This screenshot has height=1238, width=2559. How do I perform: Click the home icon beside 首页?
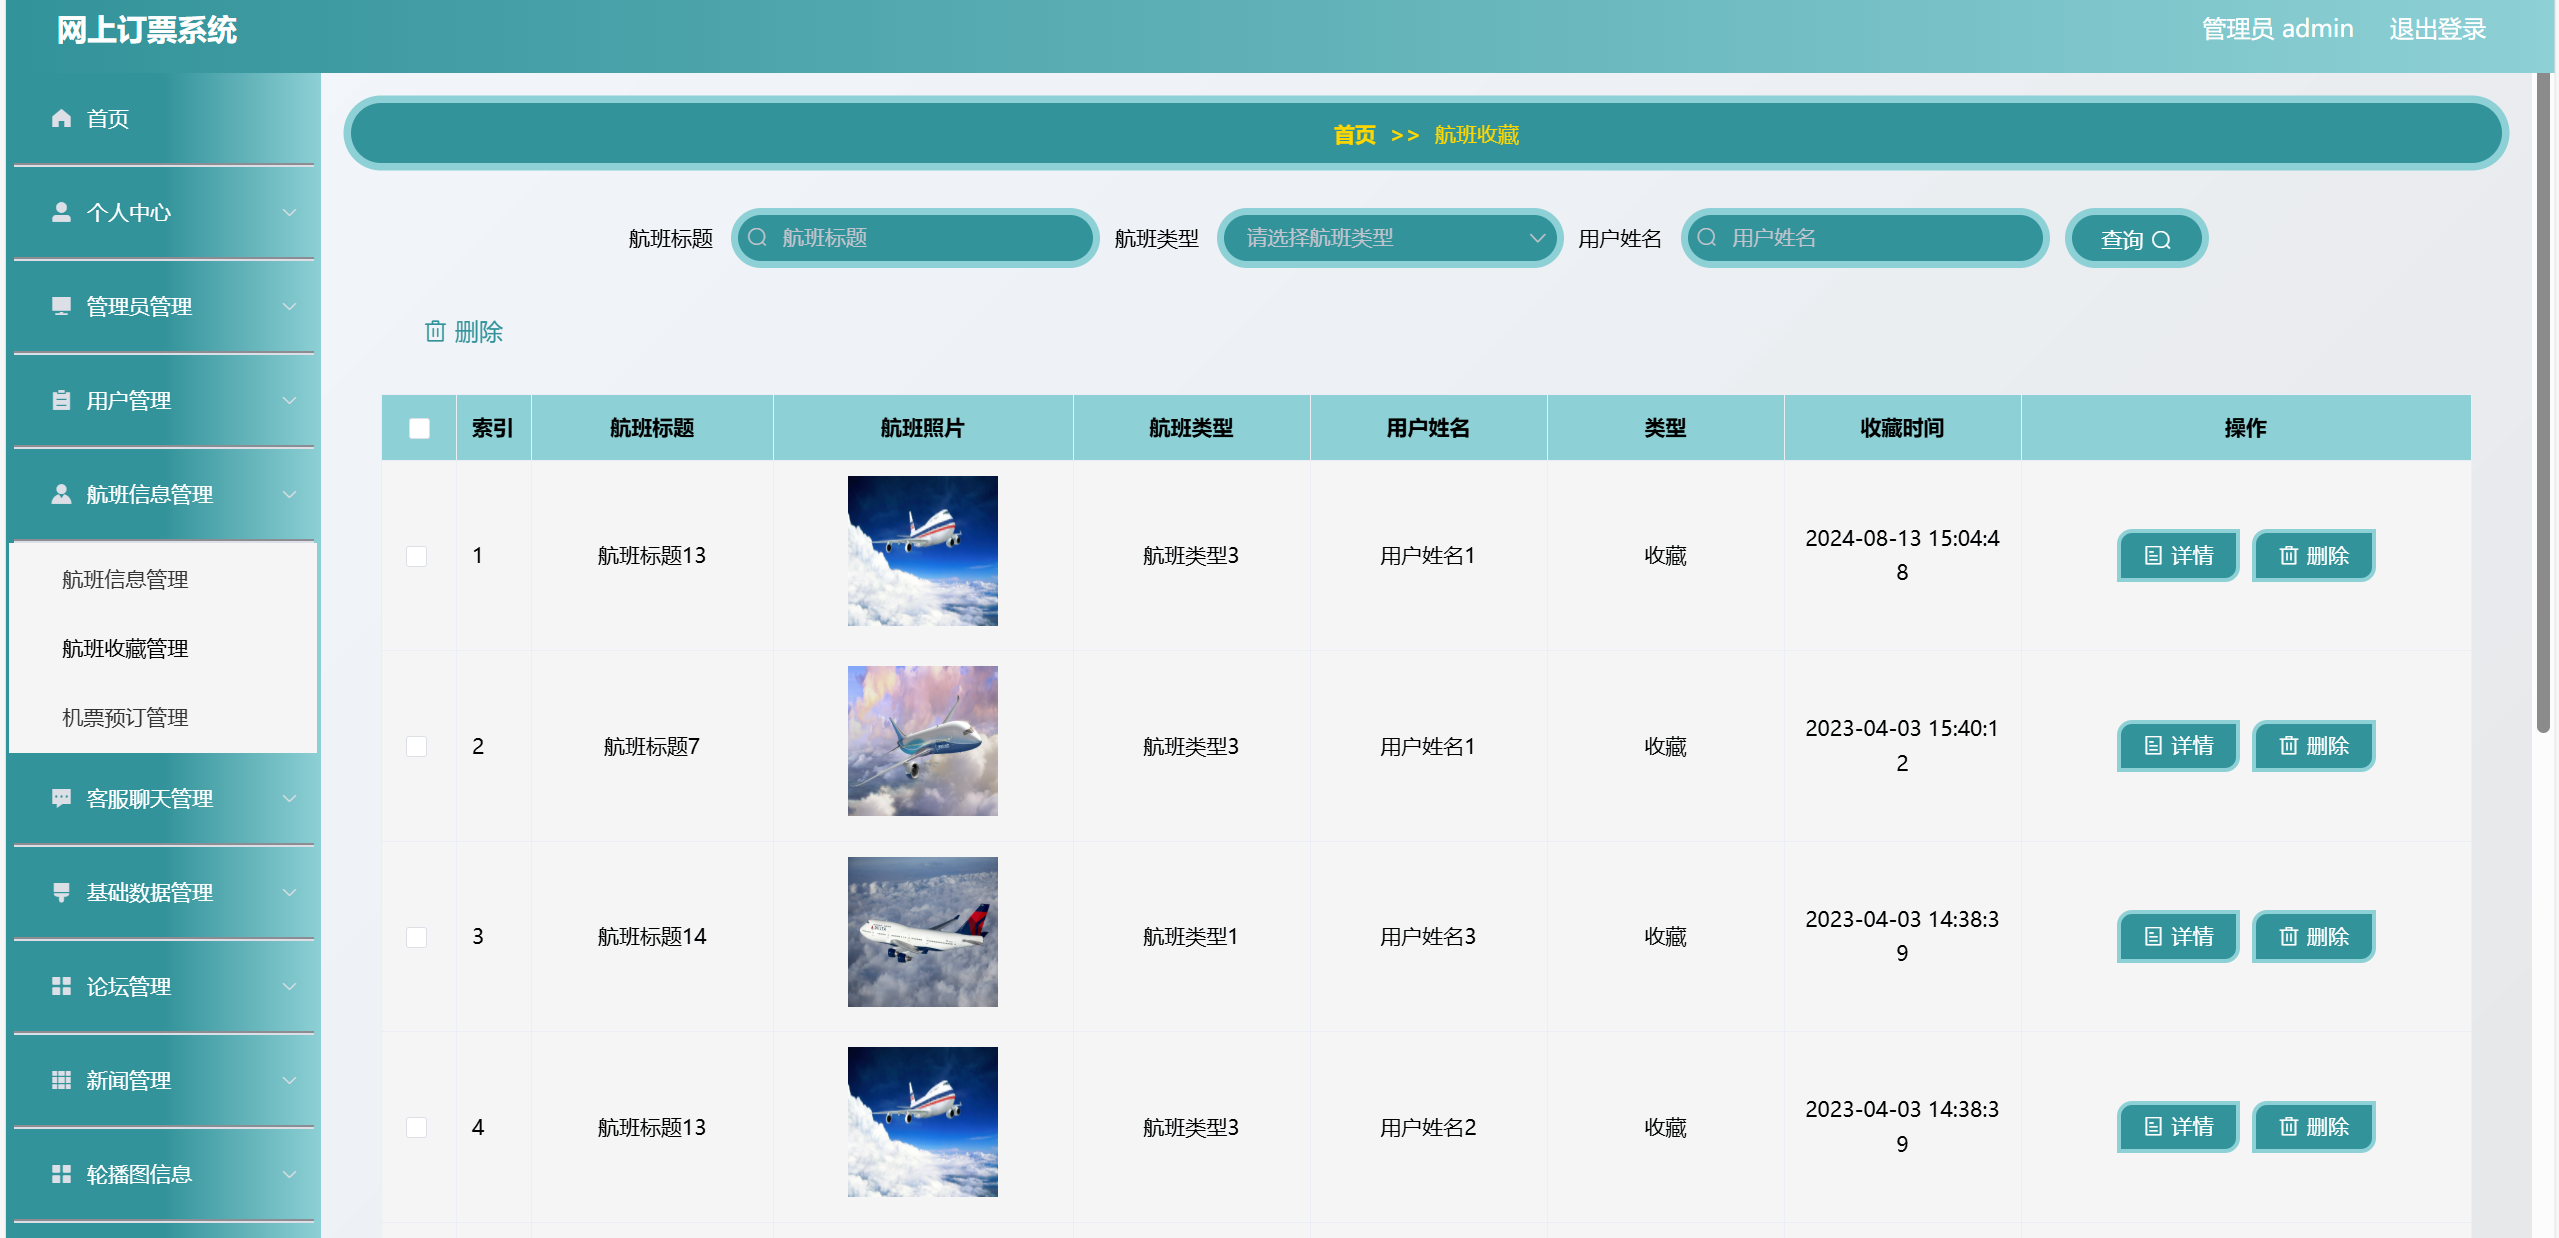(61, 119)
